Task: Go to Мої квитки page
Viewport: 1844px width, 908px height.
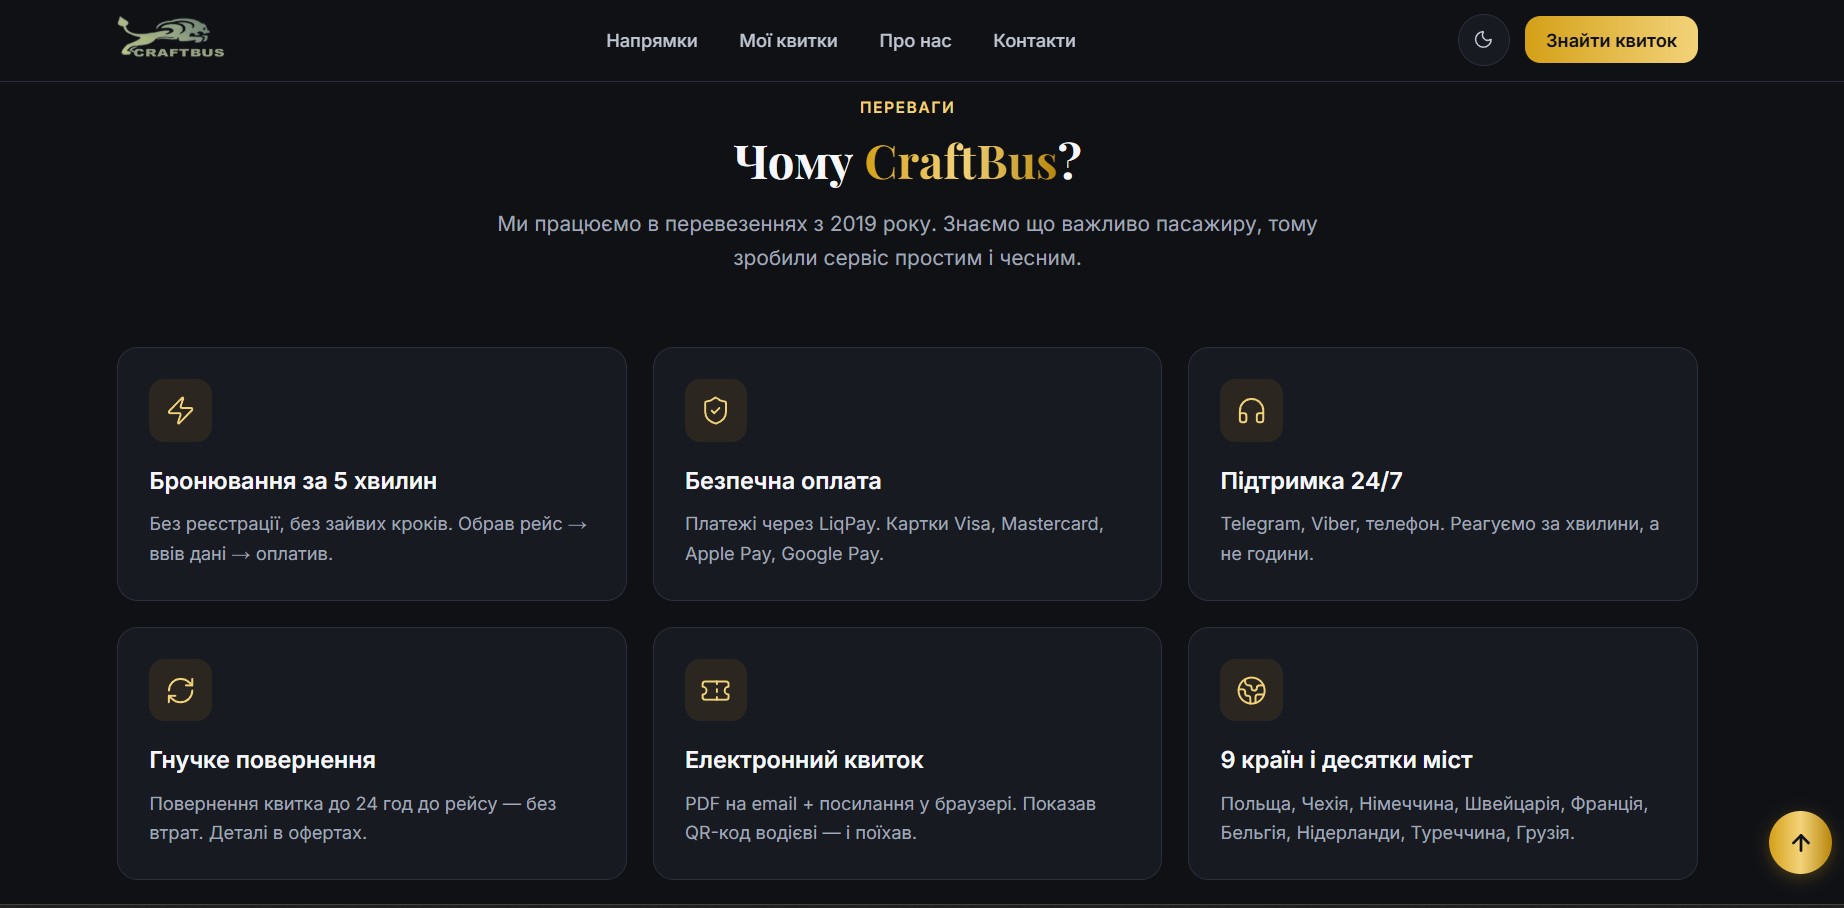Action: (x=788, y=41)
